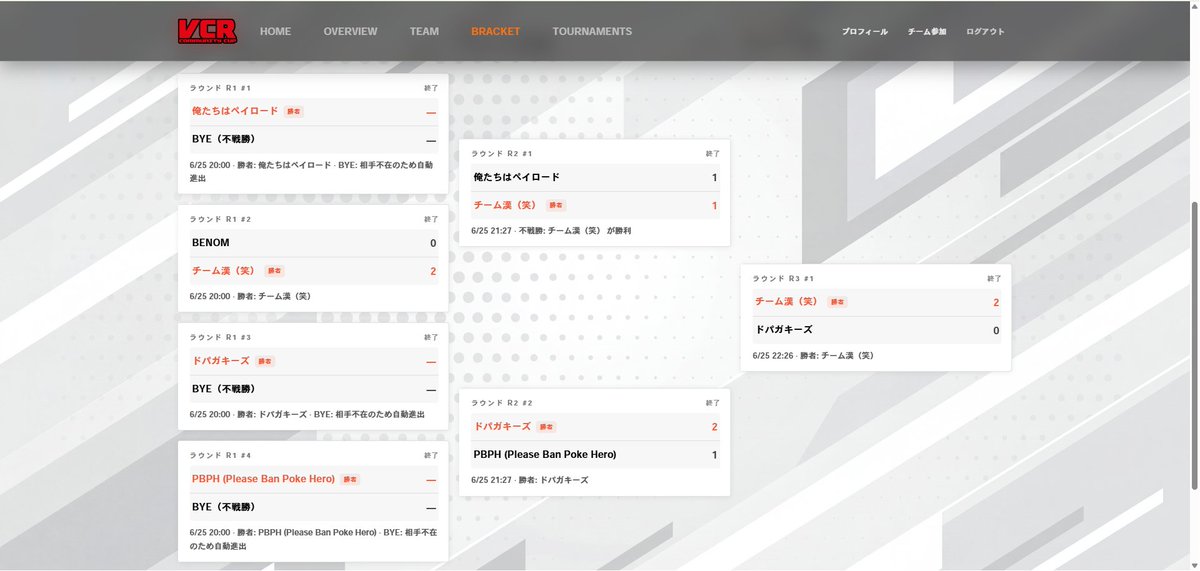Click the 終了 status in R1 #1
This screenshot has width=1200, height=571.
(x=431, y=88)
